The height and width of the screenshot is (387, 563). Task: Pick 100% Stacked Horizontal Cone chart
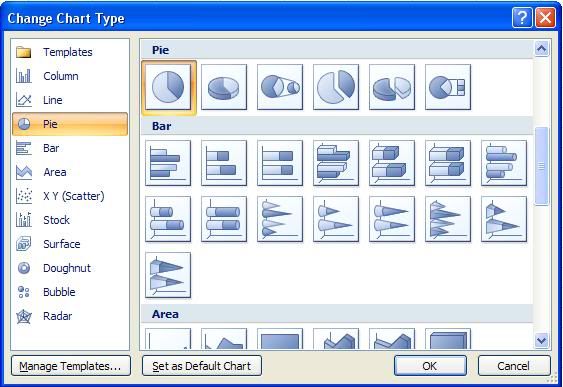point(392,219)
